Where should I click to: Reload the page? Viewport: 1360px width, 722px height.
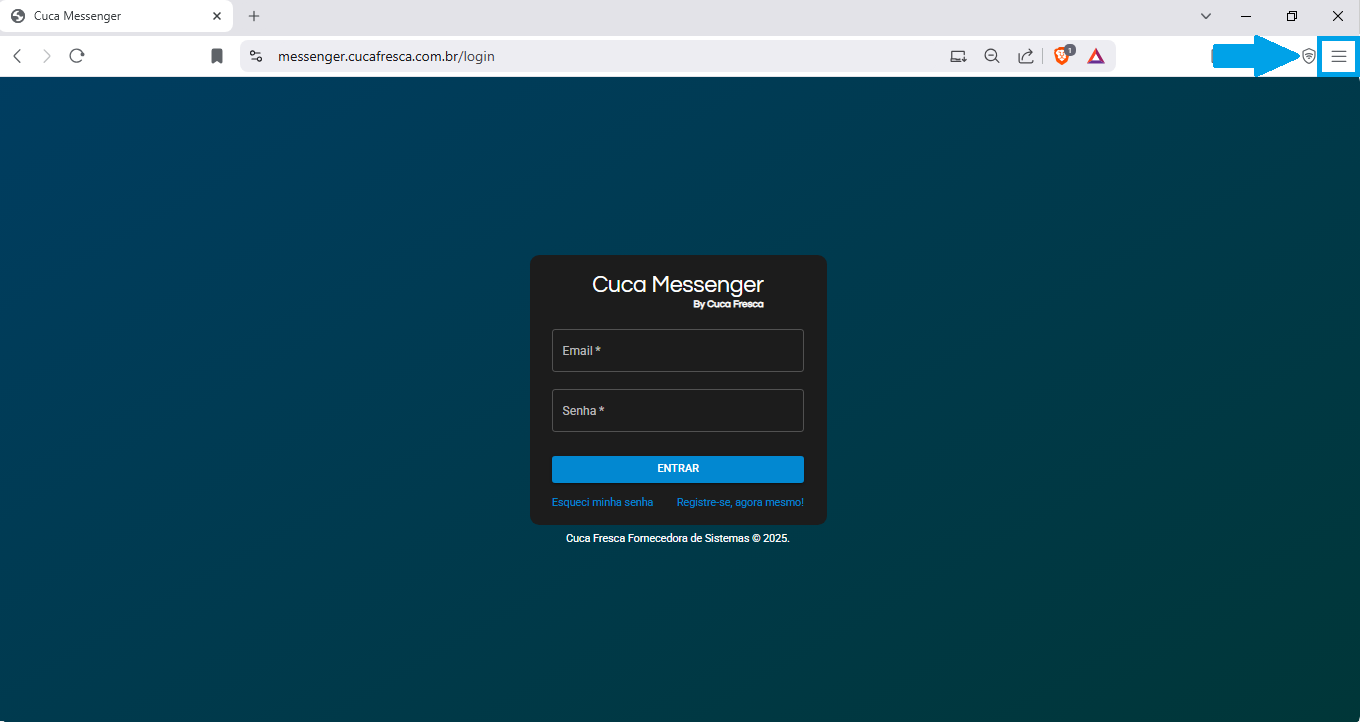[77, 56]
